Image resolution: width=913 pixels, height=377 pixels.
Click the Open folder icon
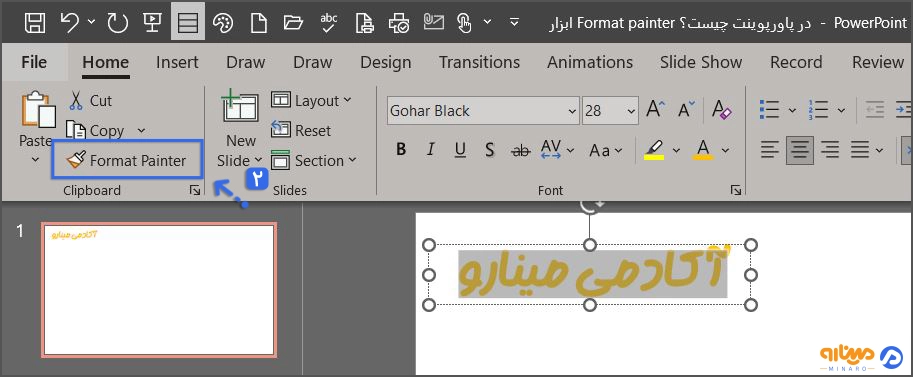coord(293,23)
